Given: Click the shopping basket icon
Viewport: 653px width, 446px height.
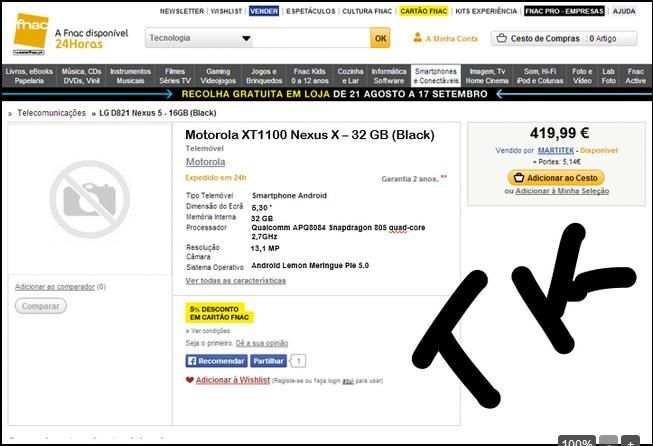Looking at the screenshot, I should point(501,38).
